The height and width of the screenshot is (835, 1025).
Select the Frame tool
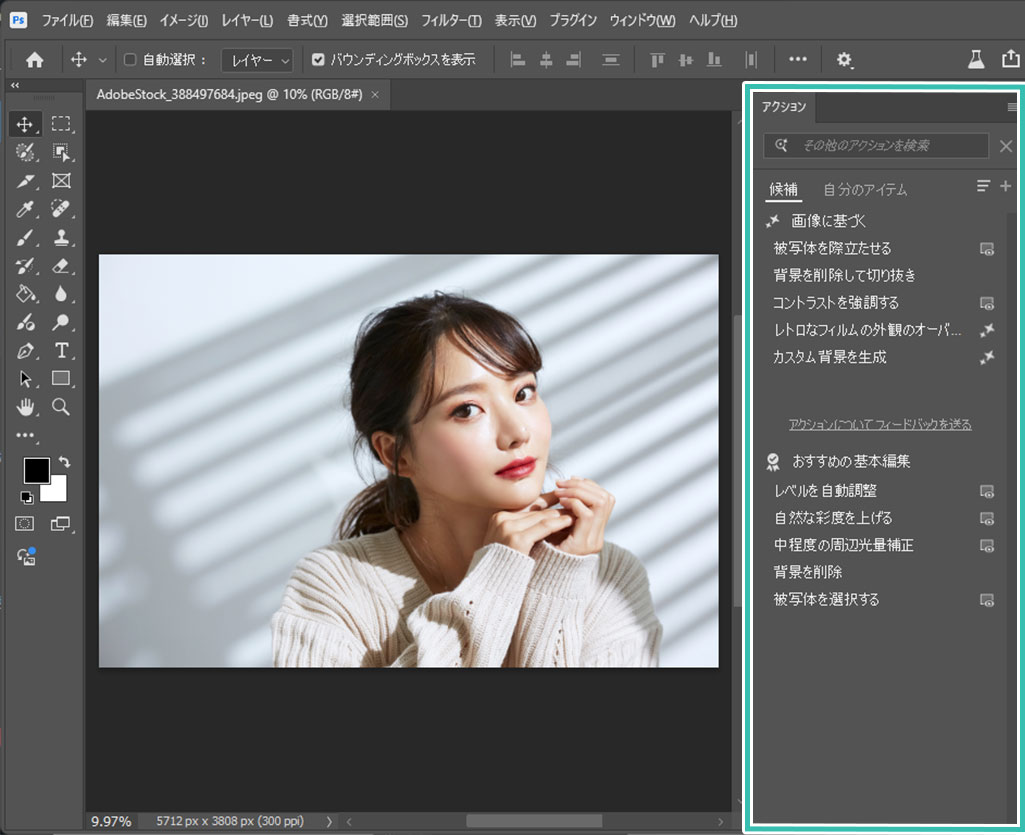tap(61, 180)
